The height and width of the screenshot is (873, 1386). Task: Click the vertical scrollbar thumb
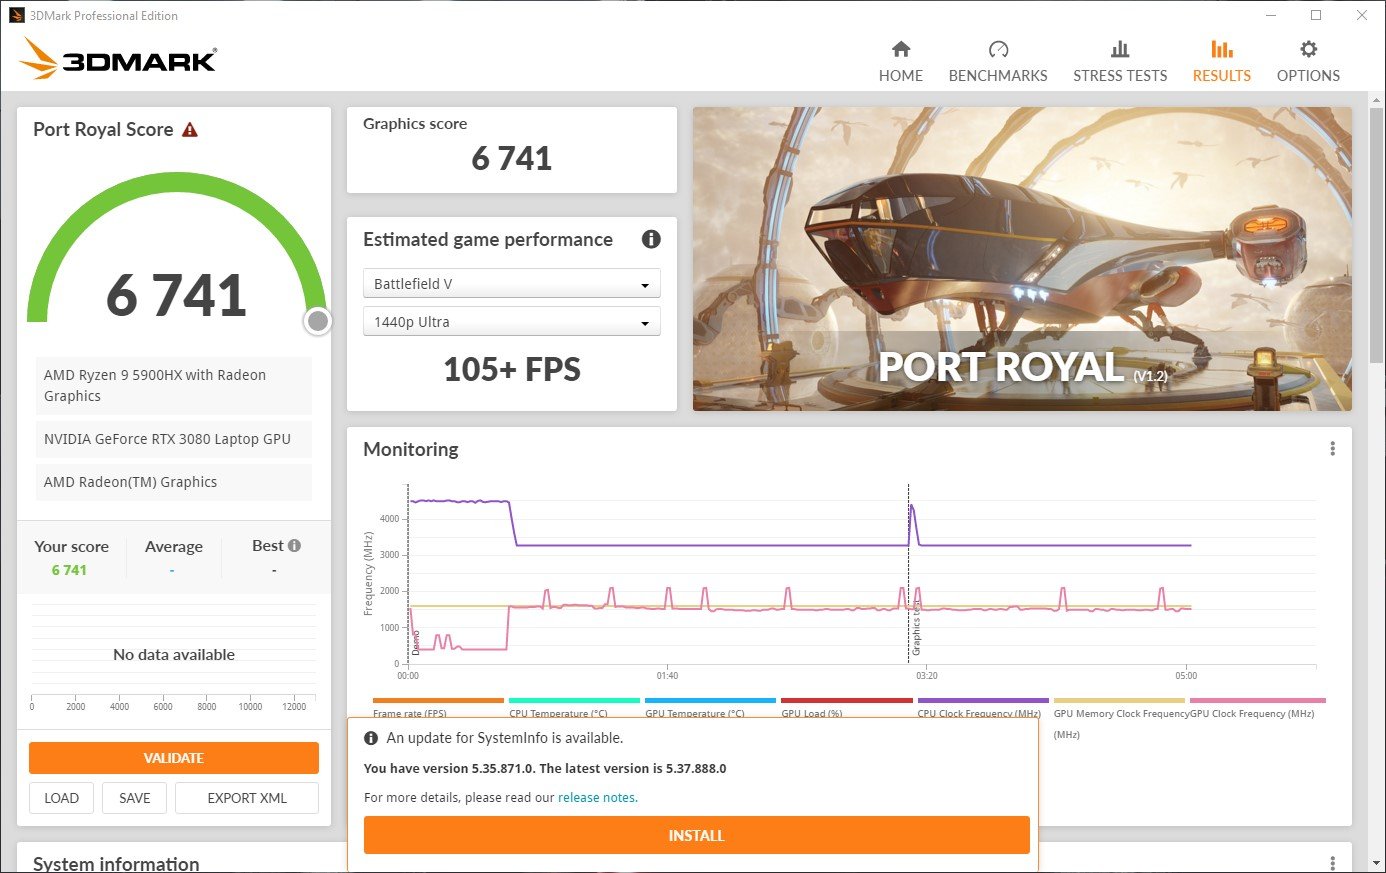click(x=1378, y=236)
